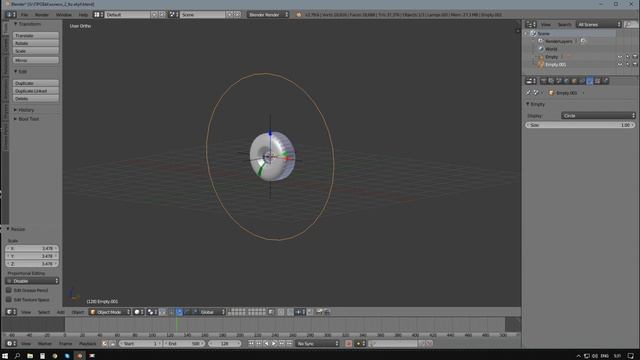Open the Timeline editor type selector

(x=11, y=344)
